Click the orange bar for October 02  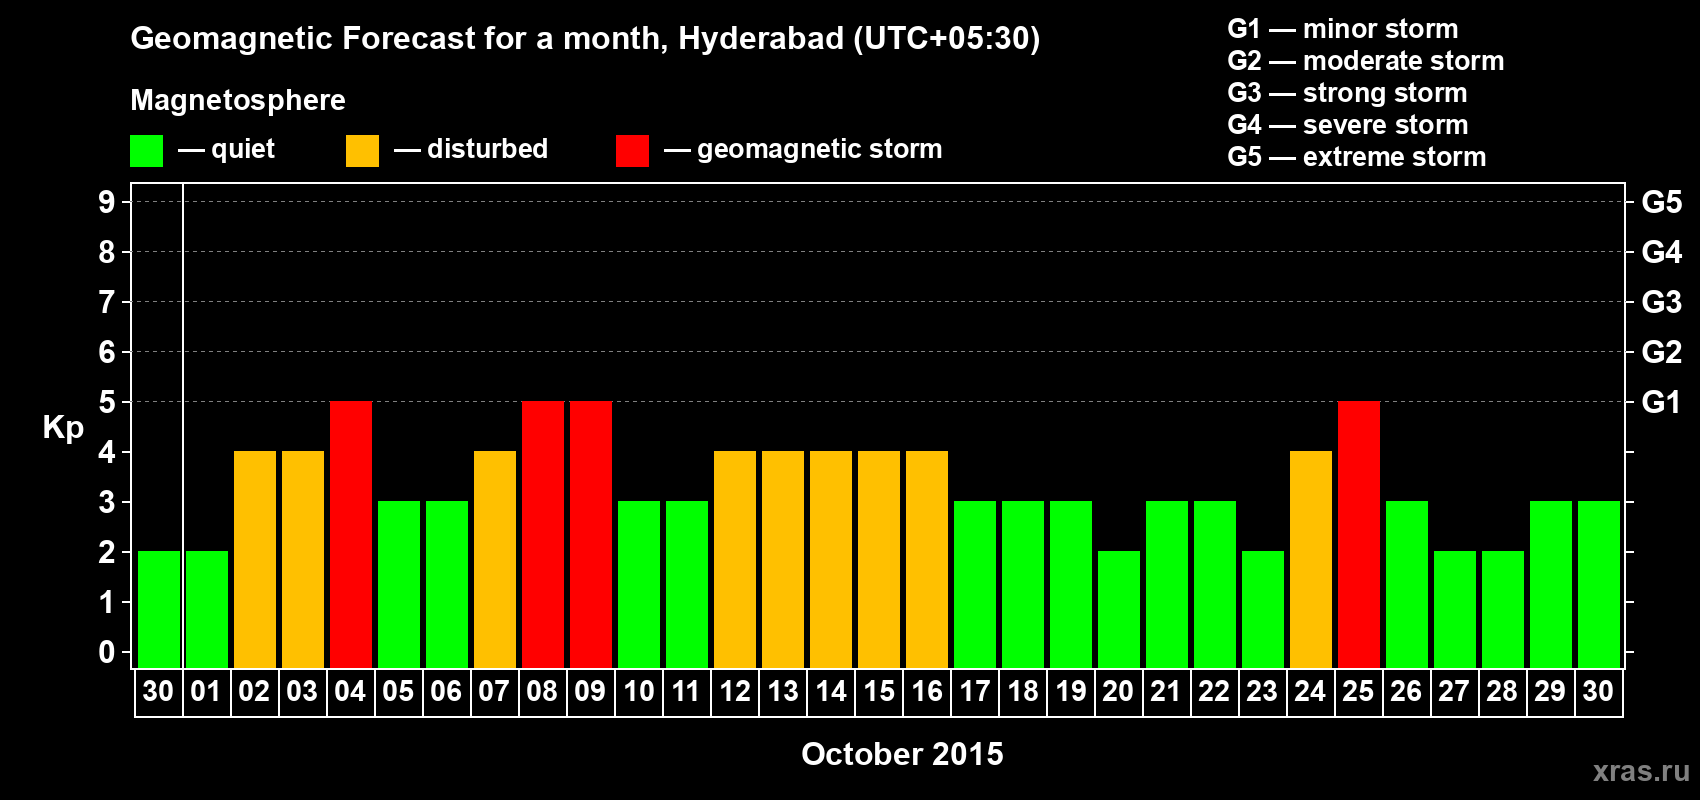pos(255,560)
